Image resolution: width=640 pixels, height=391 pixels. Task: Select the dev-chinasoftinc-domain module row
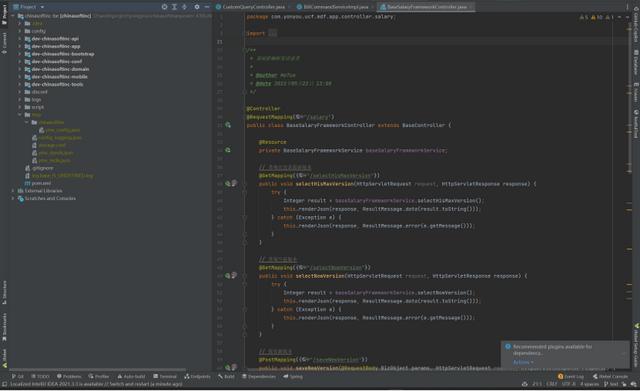(111, 69)
